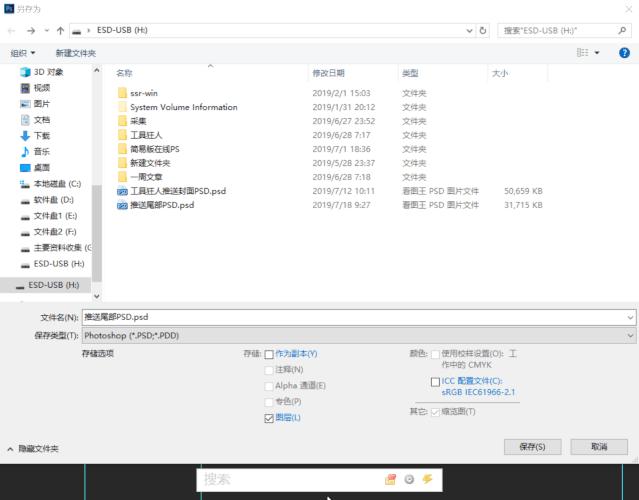Open the 文件名 dropdown arrow
This screenshot has width=639, height=500.
[630, 317]
